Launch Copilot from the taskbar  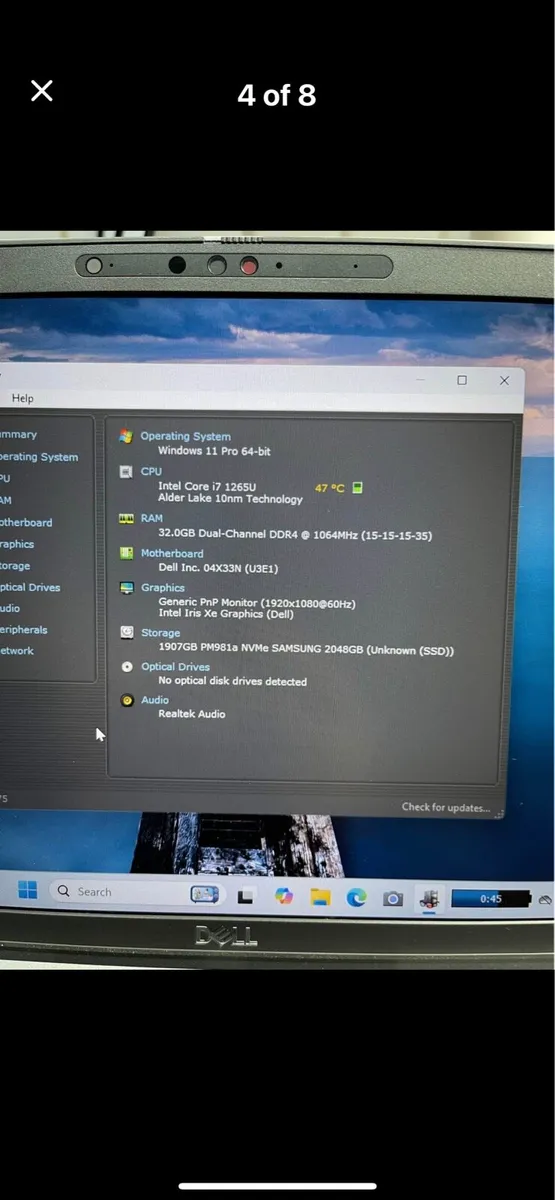(284, 896)
